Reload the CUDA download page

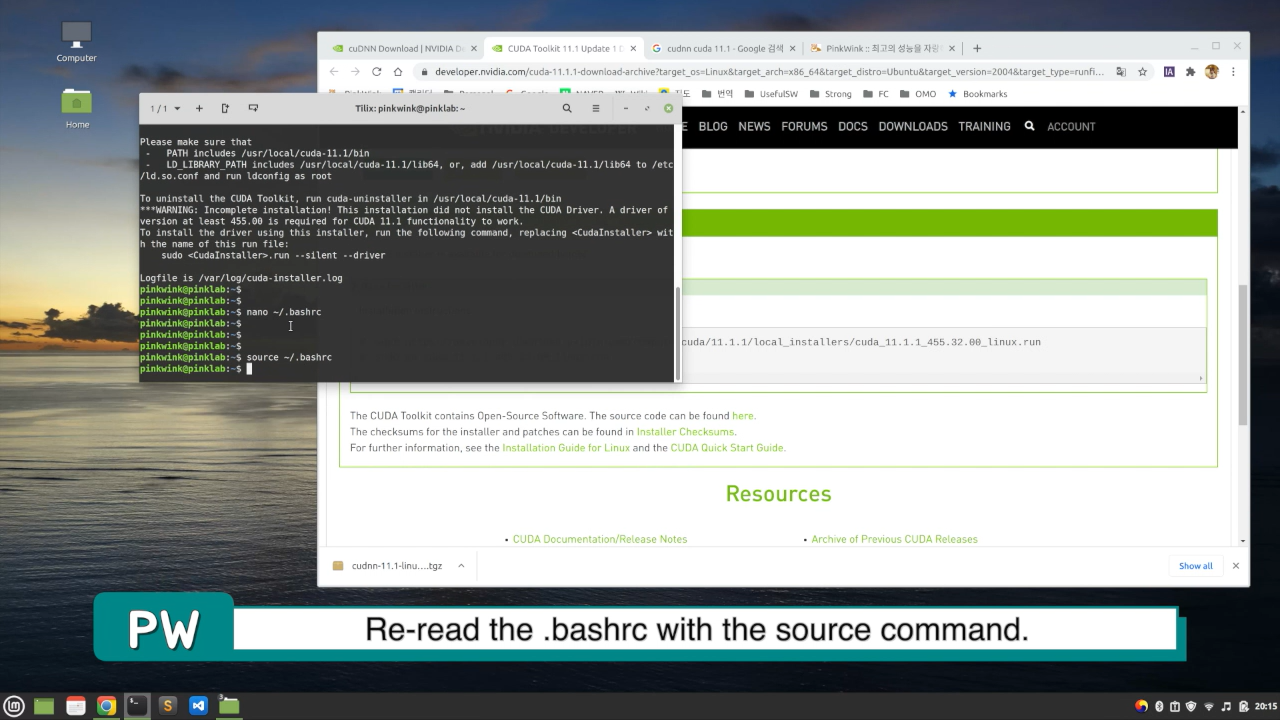click(x=376, y=72)
